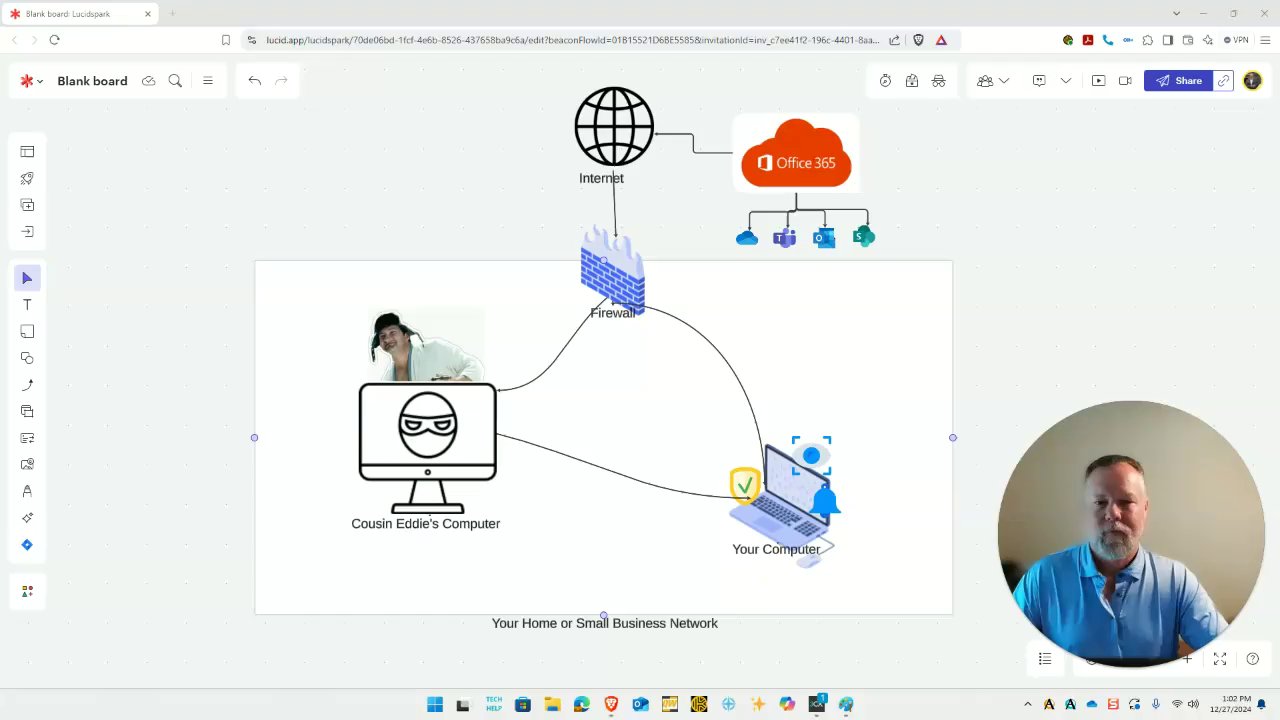The image size is (1280, 720).
Task: Open search in the board header
Action: (175, 81)
